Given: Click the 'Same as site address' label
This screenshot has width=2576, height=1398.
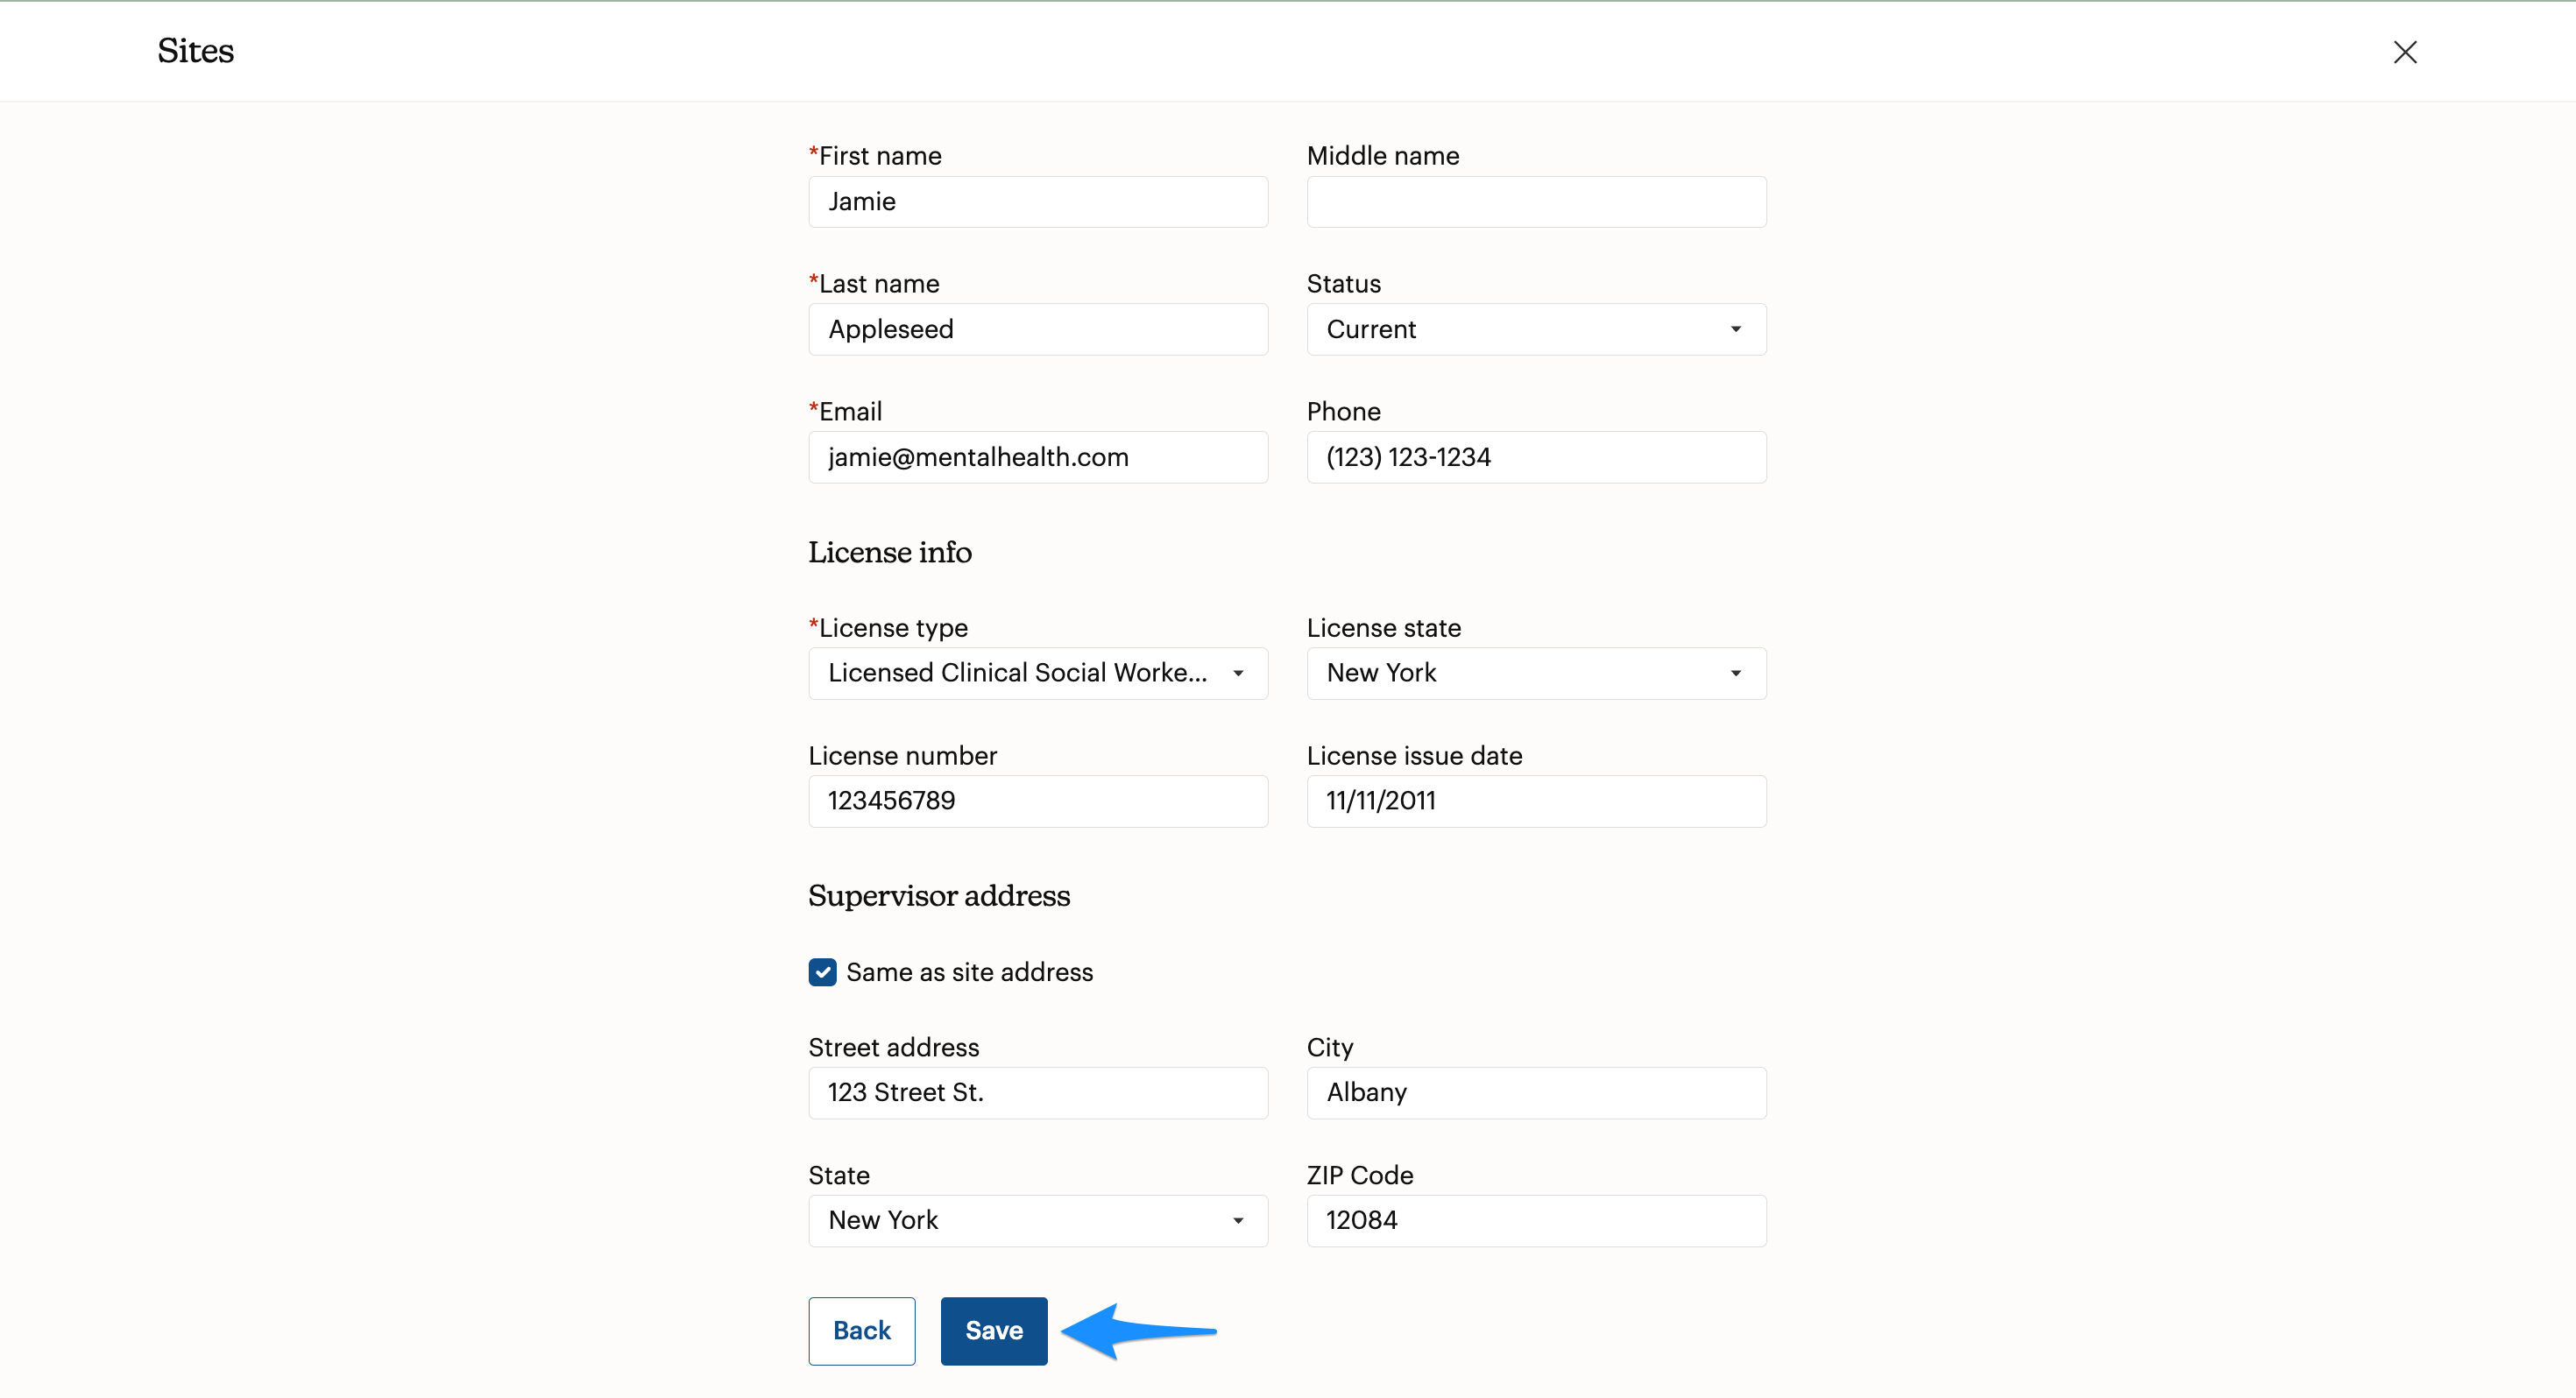Looking at the screenshot, I should tap(969, 972).
